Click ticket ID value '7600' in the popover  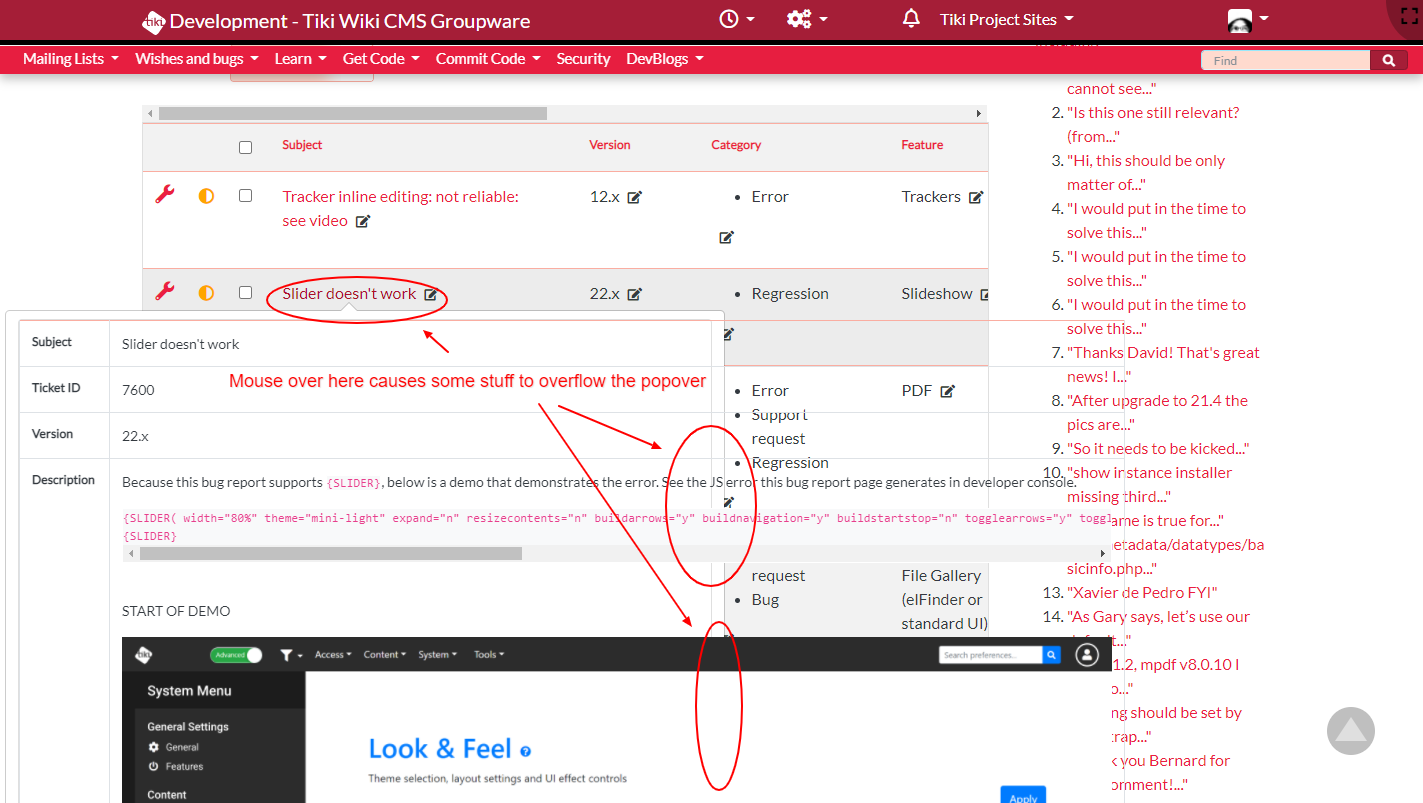click(x=138, y=390)
